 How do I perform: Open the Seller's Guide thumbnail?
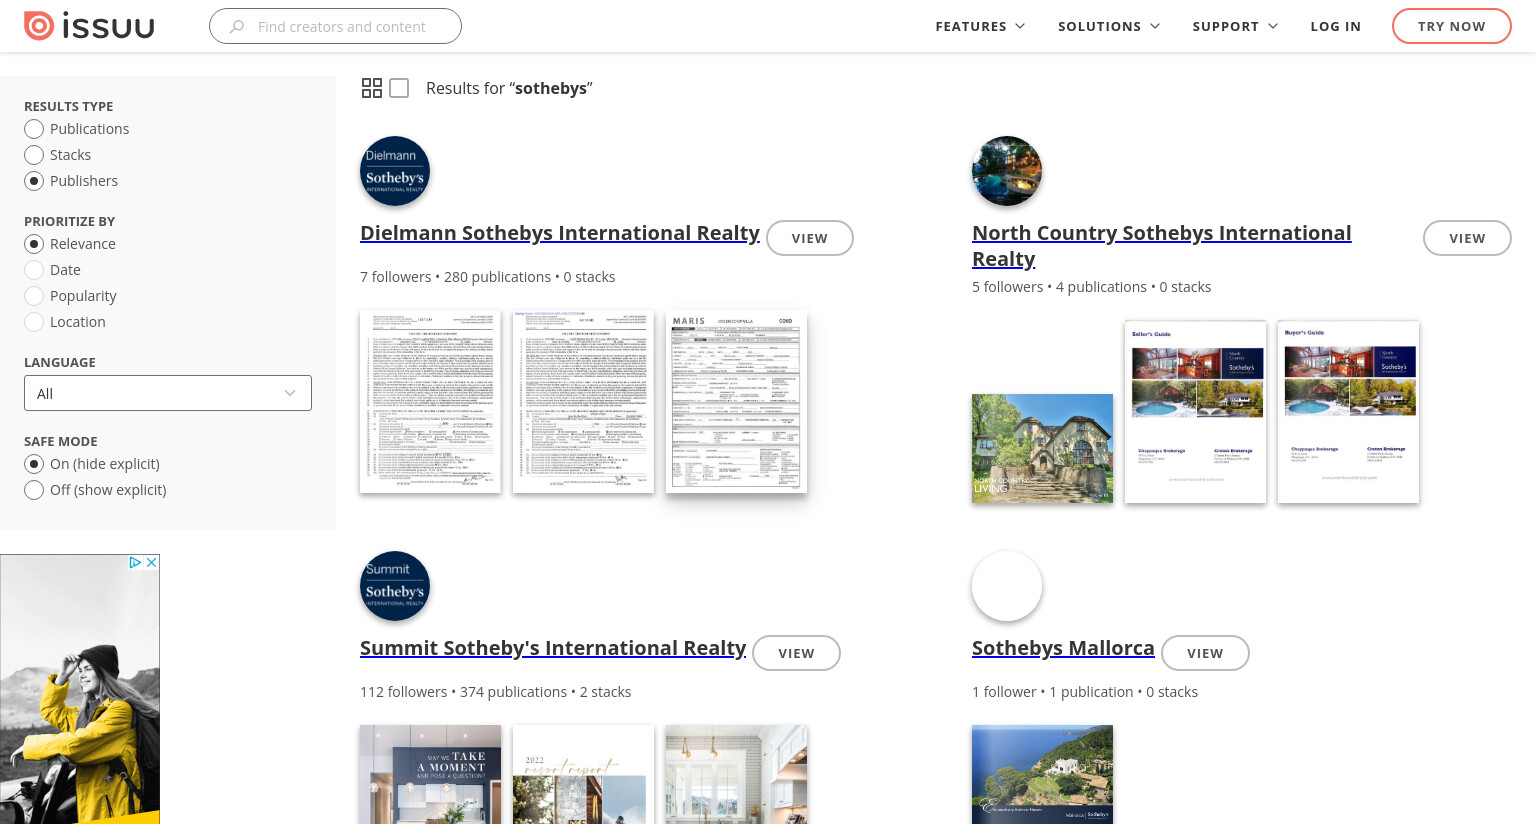(x=1195, y=412)
